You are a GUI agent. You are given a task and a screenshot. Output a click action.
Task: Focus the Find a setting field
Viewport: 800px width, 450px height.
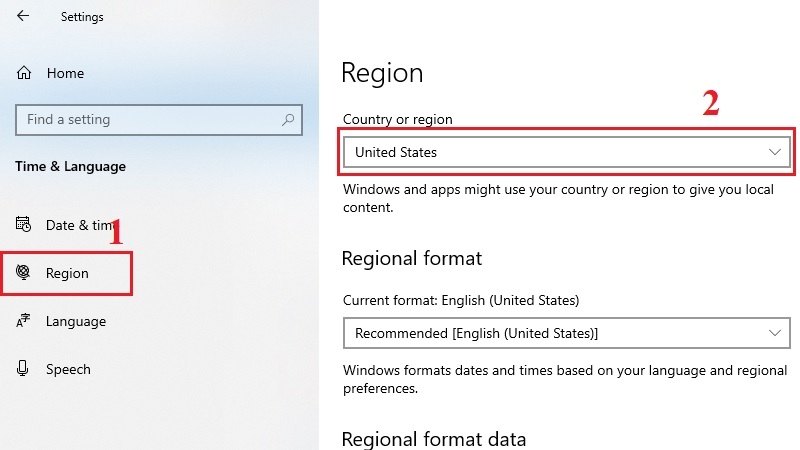click(x=159, y=120)
